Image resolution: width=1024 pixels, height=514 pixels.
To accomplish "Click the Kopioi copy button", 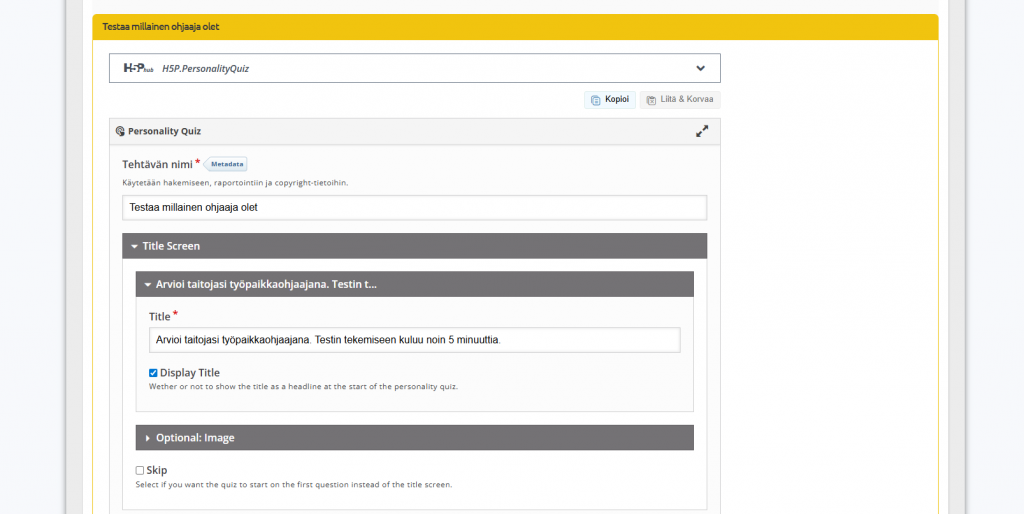I will [610, 100].
